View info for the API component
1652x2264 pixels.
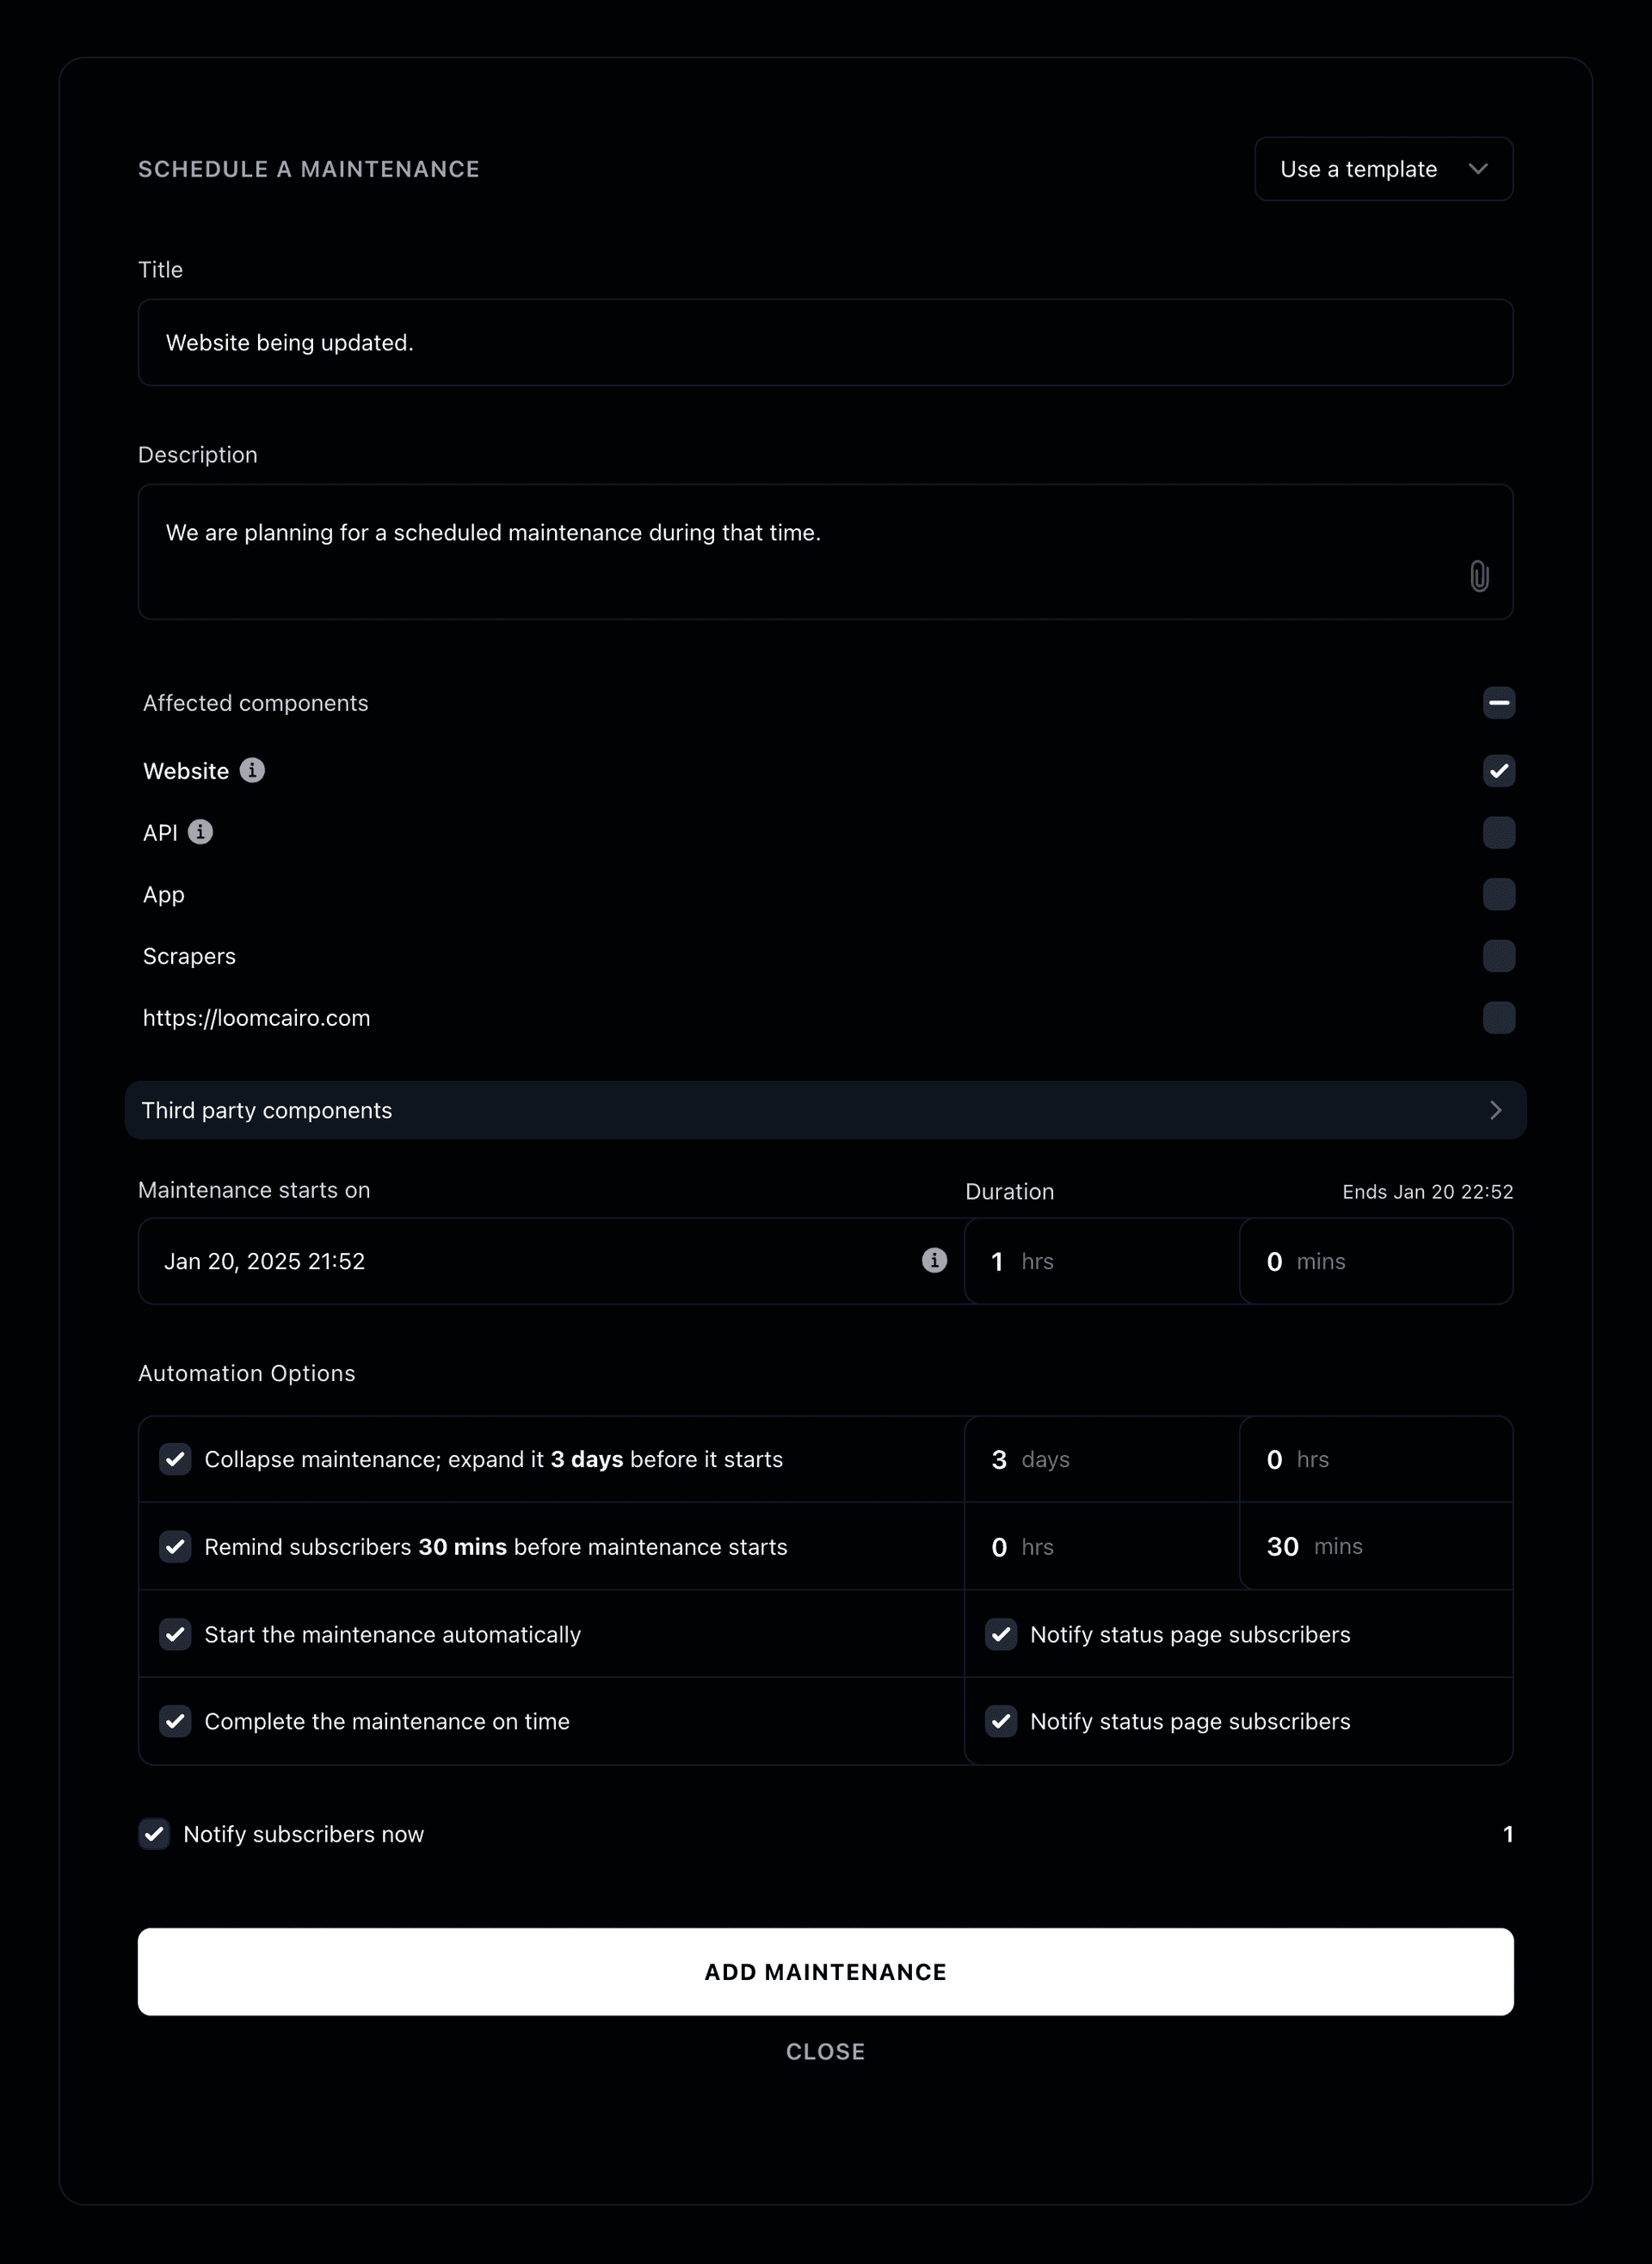202,832
